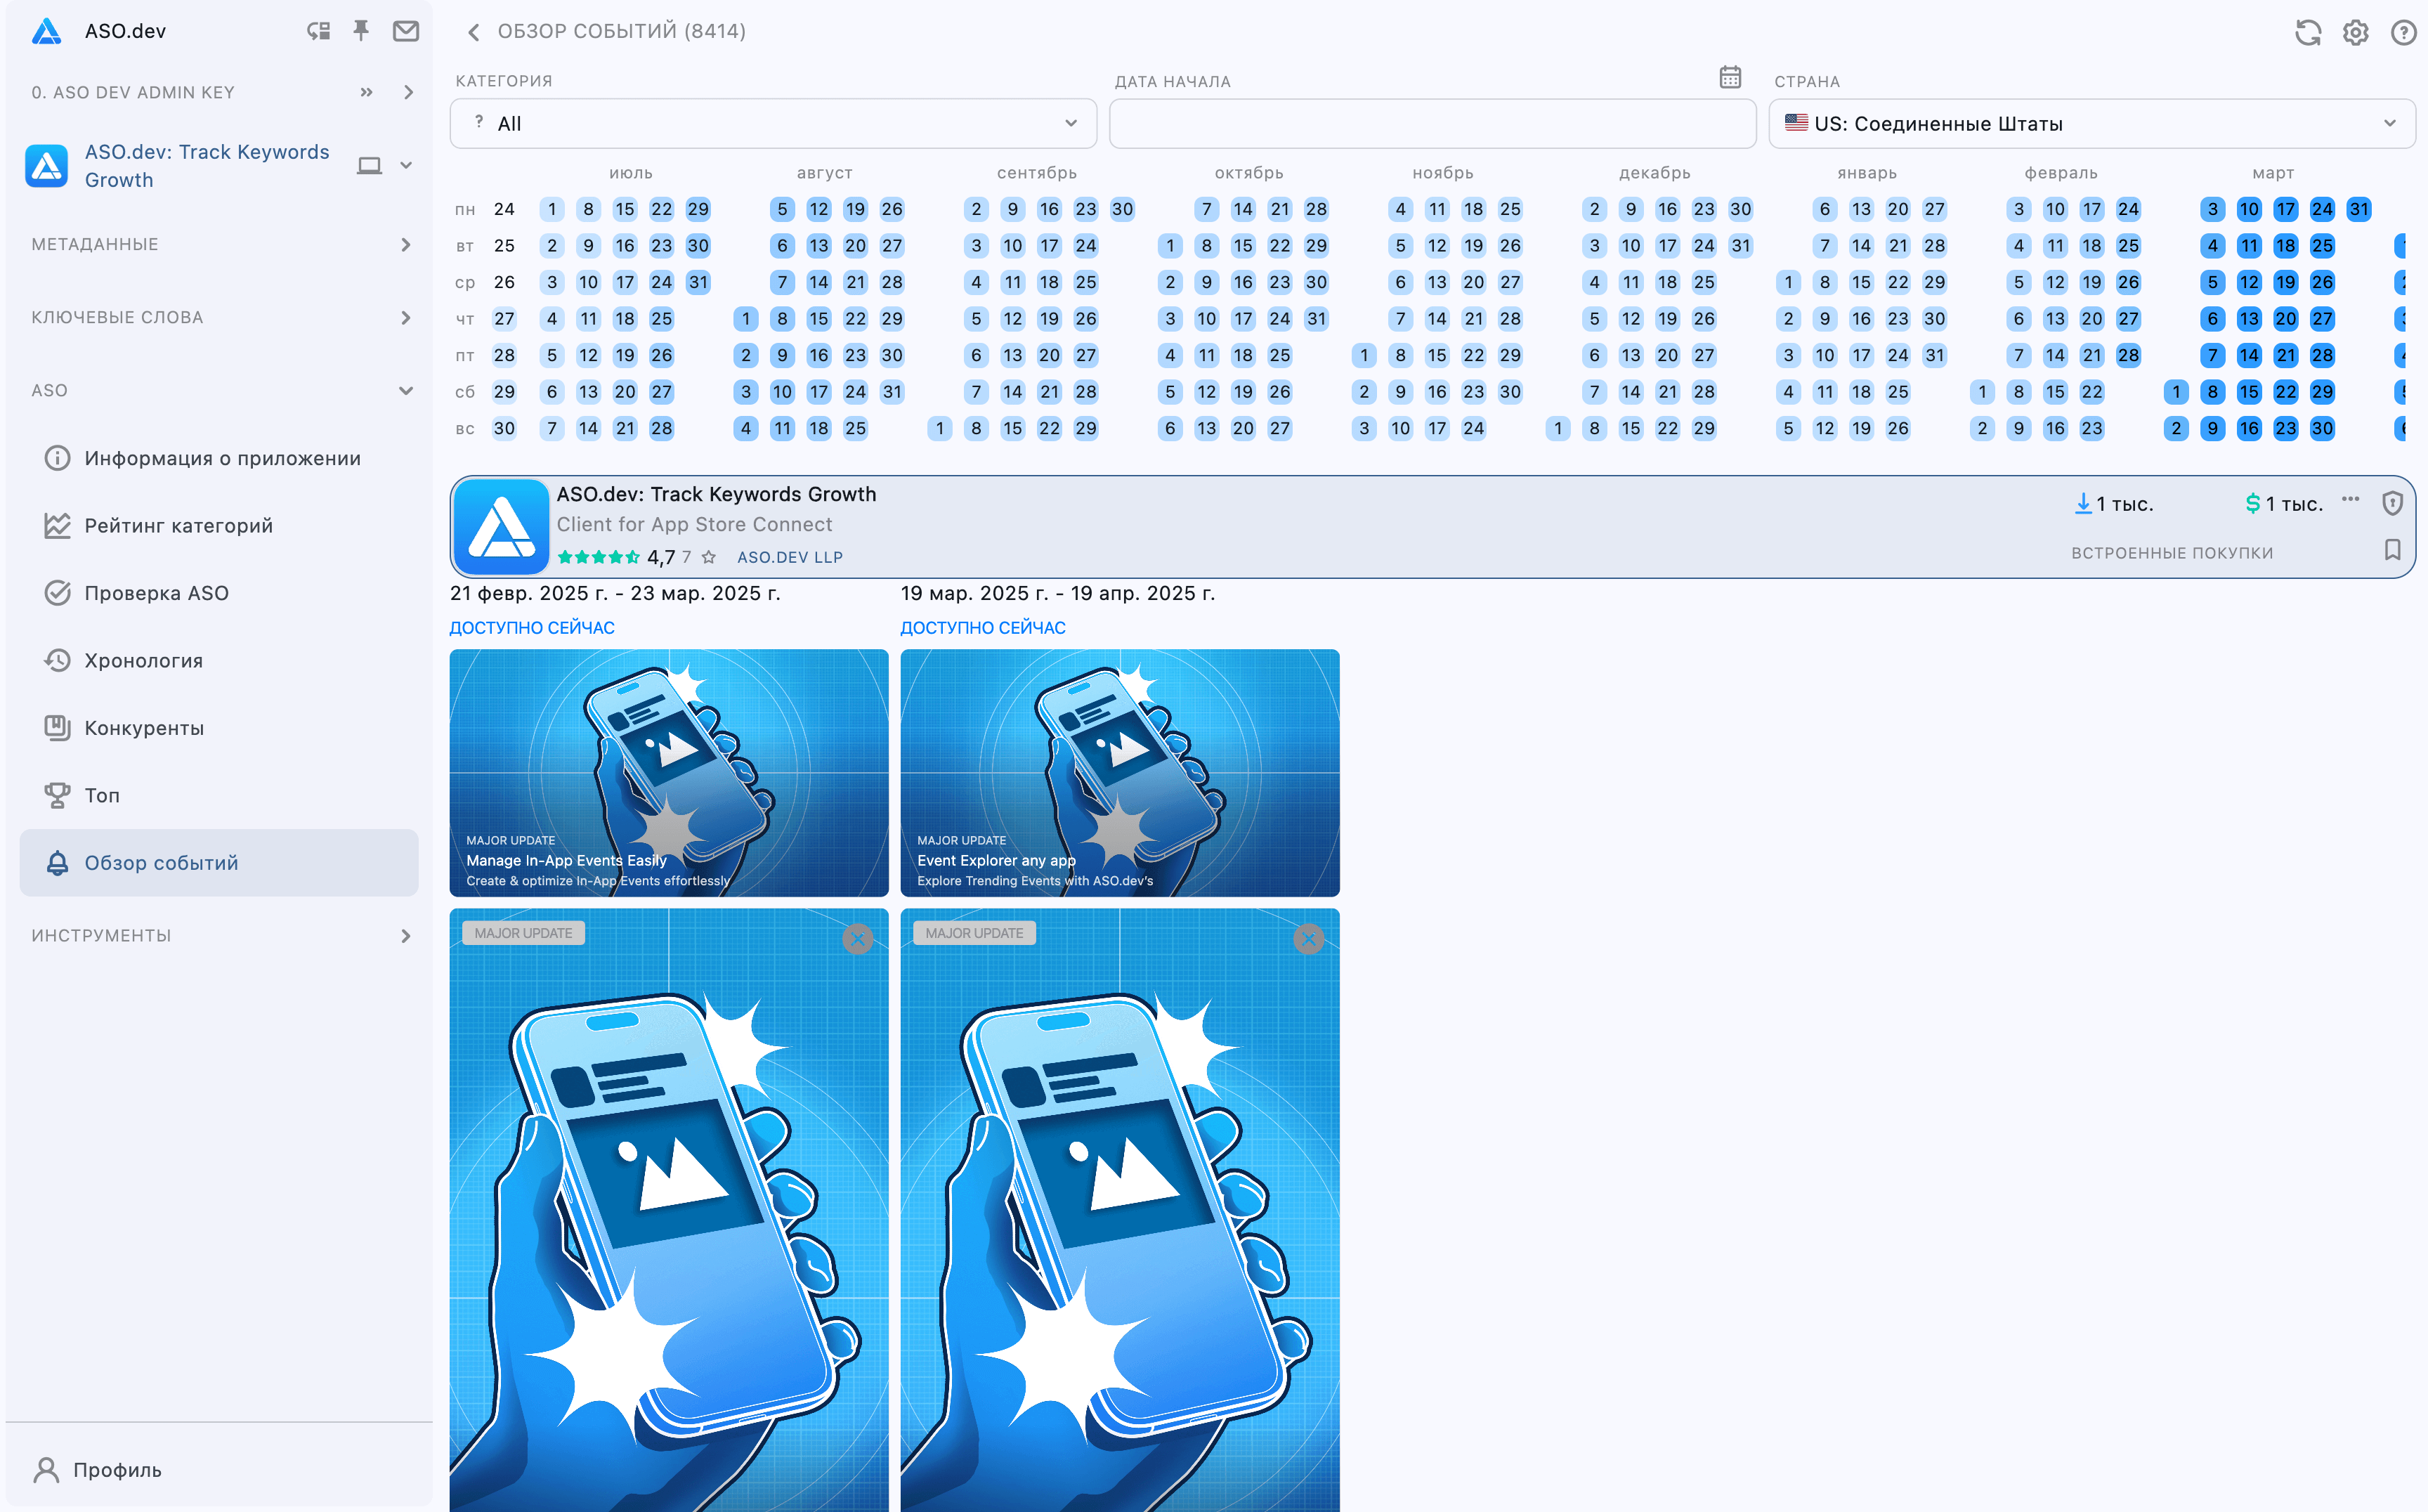The image size is (2428, 1512).
Task: Click the three-dots more icon on app card
Action: (2351, 499)
